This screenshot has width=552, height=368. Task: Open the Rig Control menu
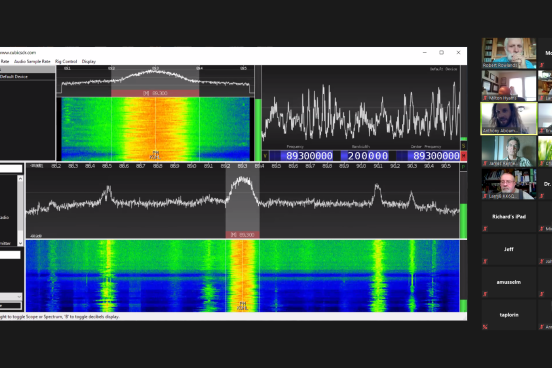[x=66, y=61]
